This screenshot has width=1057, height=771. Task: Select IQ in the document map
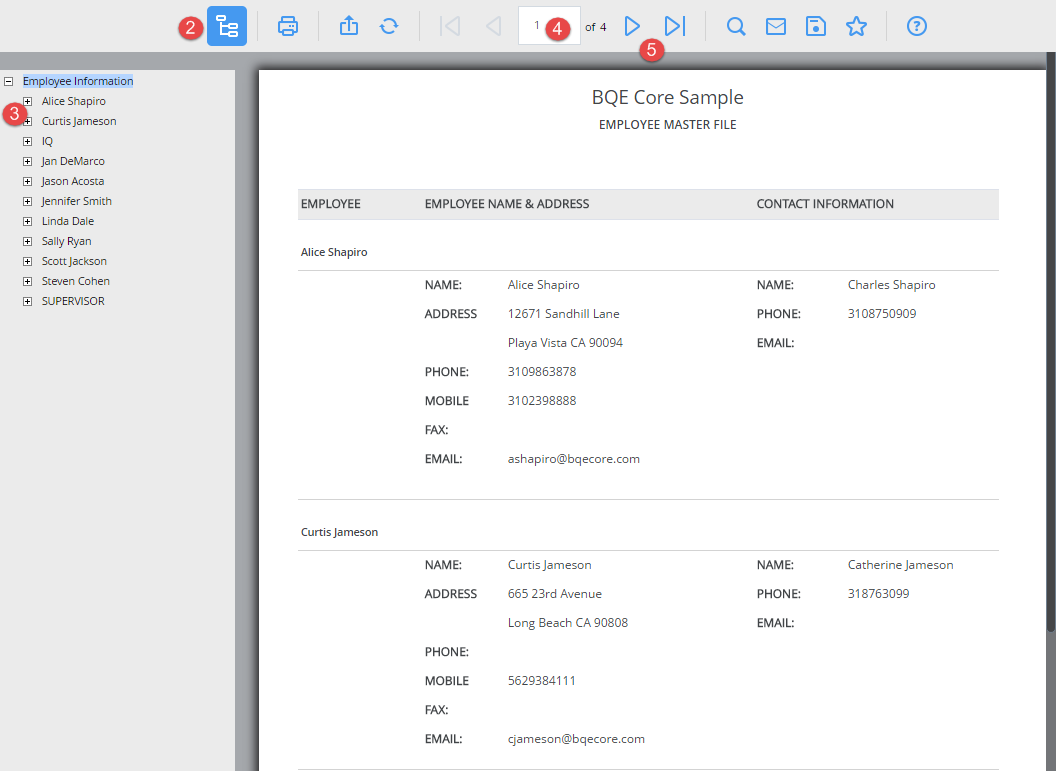tap(47, 141)
